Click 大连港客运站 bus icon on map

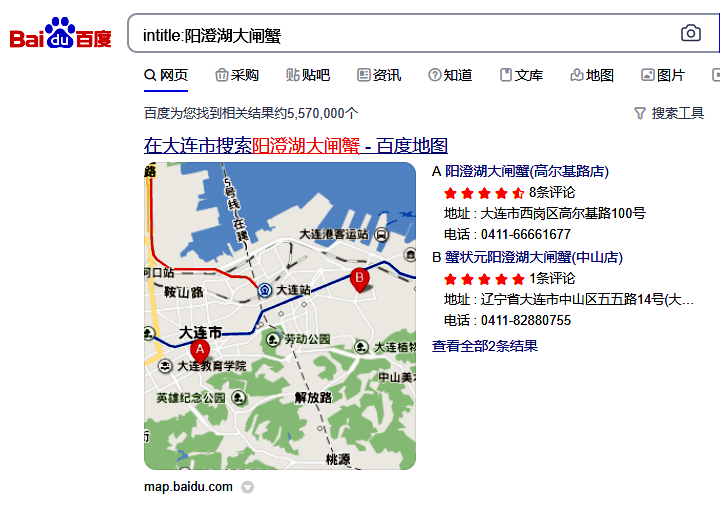click(x=382, y=235)
